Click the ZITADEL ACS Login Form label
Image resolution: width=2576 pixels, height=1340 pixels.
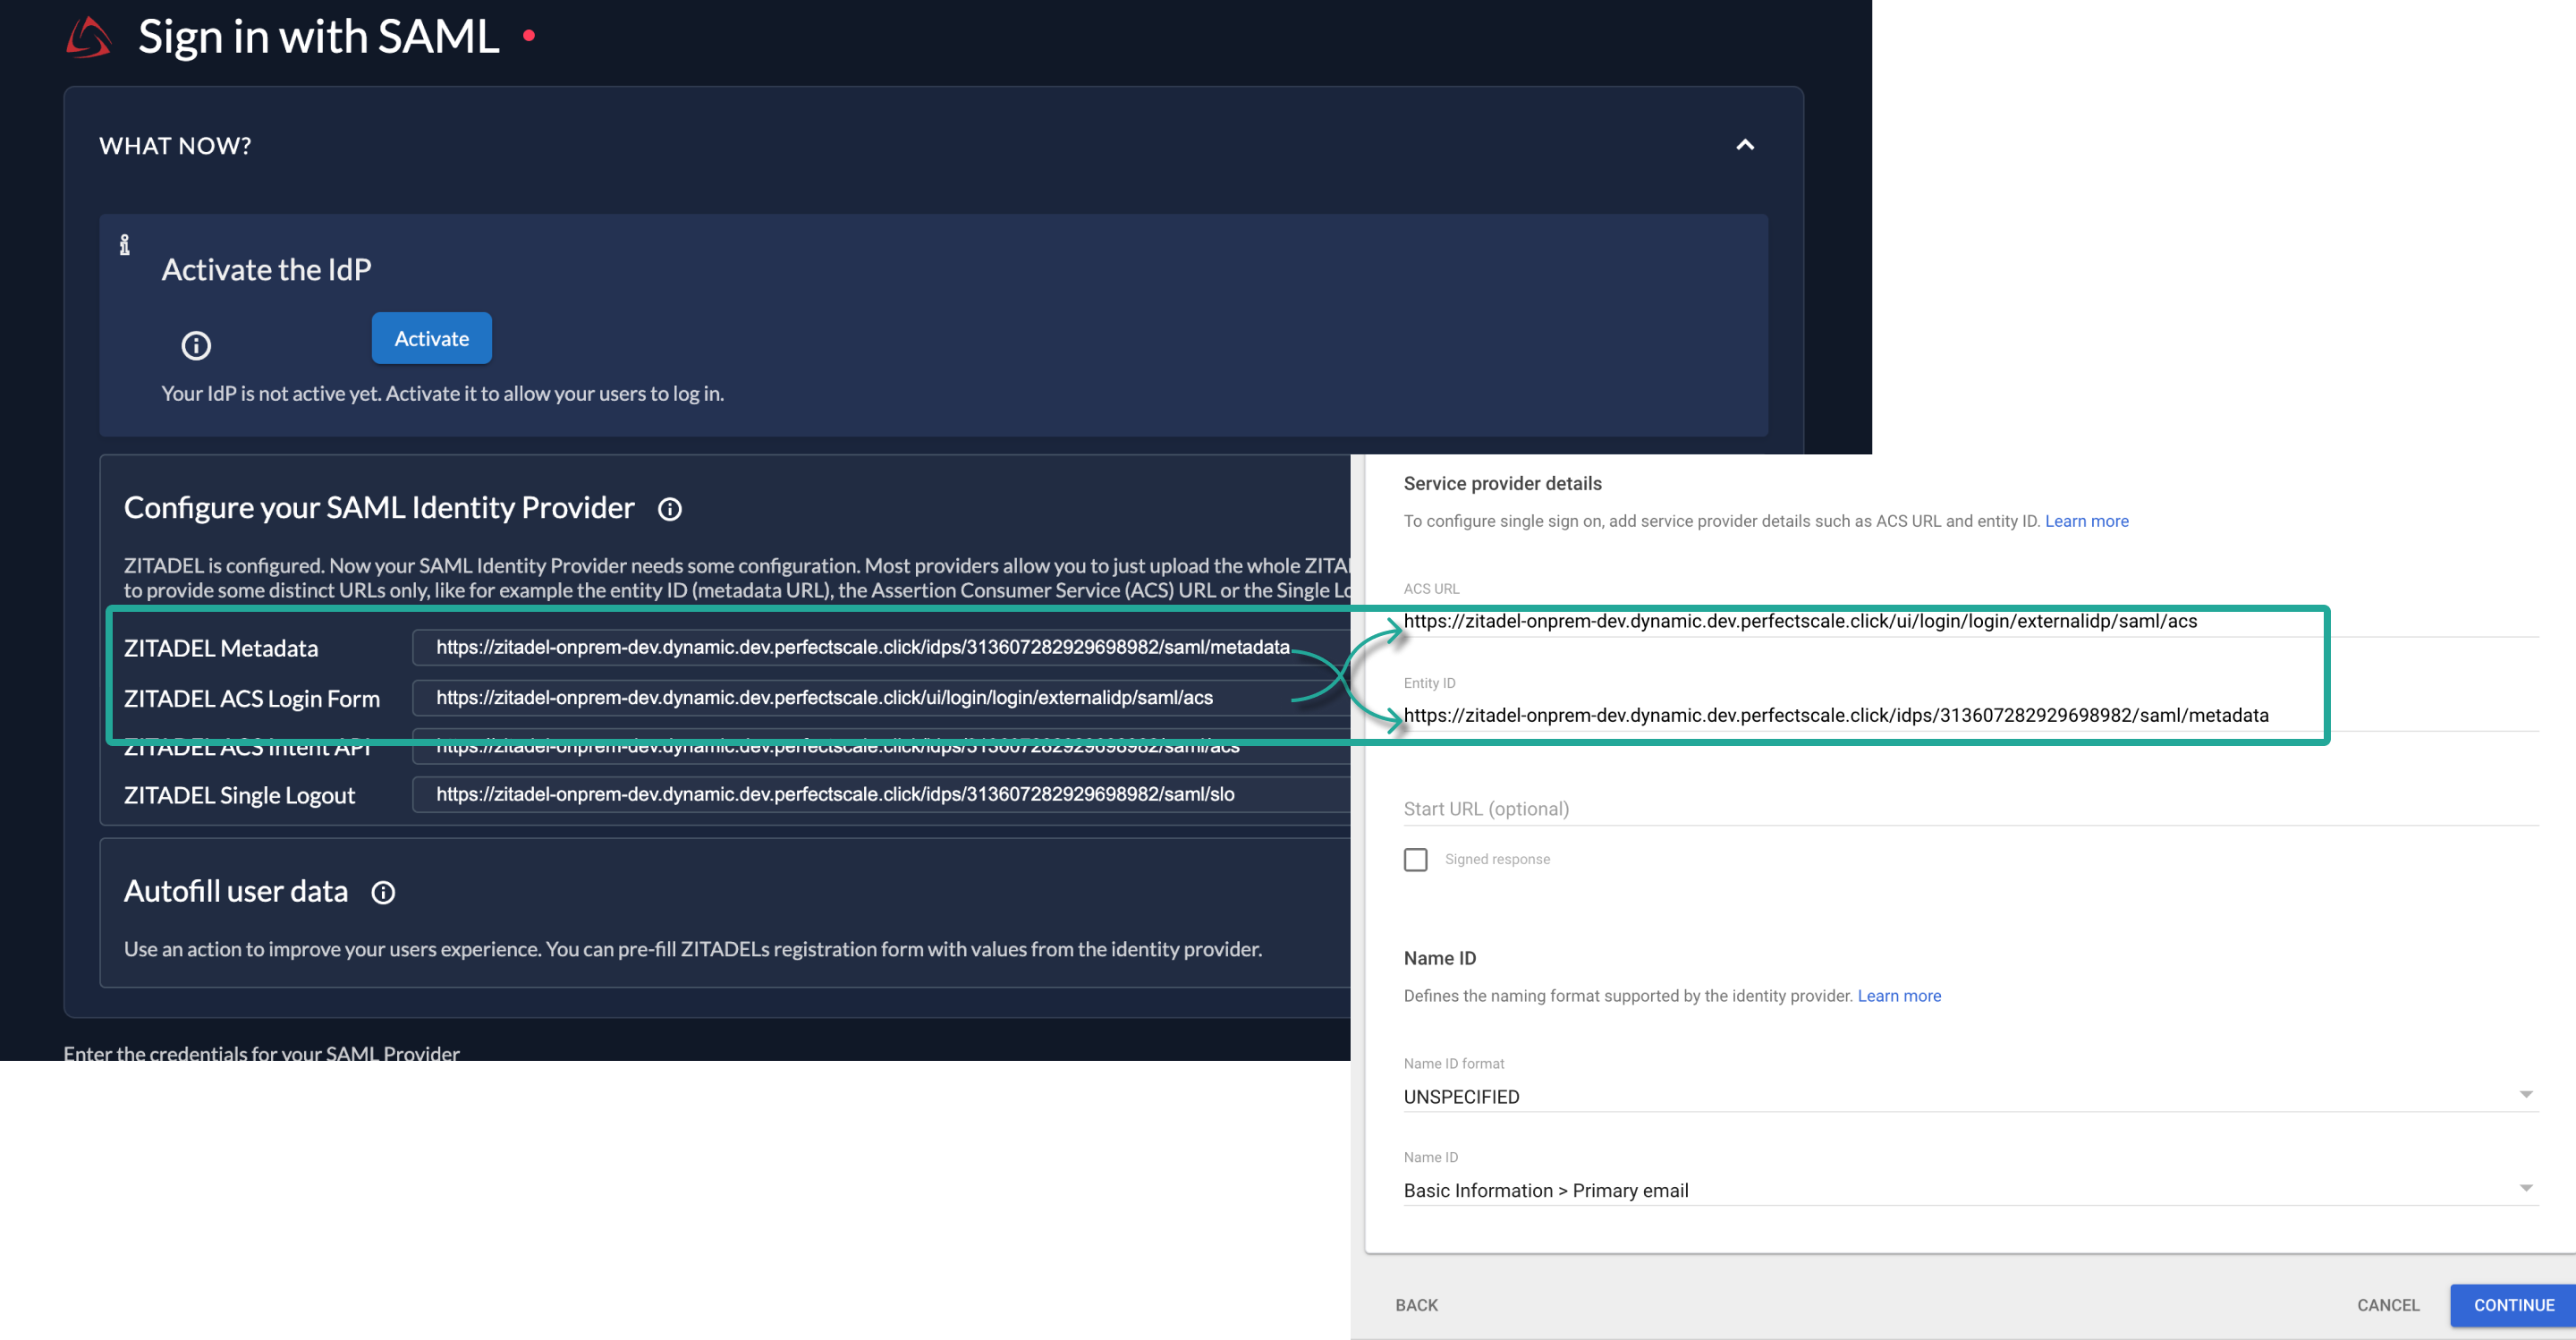tap(252, 698)
